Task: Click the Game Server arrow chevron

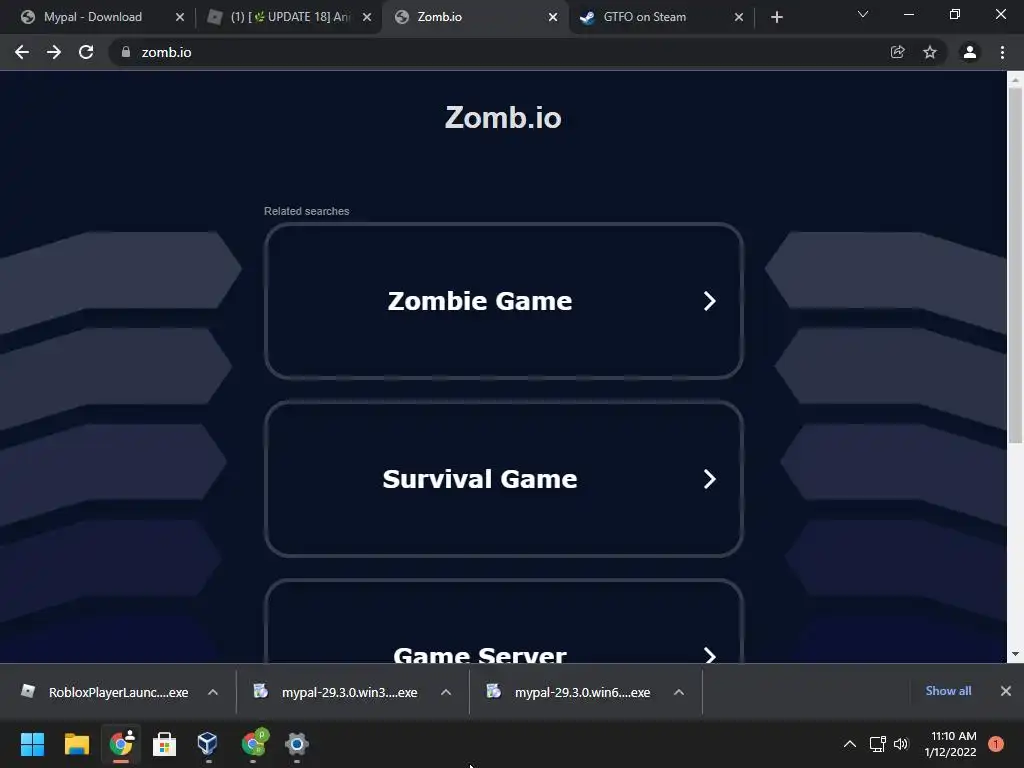Action: click(x=709, y=655)
